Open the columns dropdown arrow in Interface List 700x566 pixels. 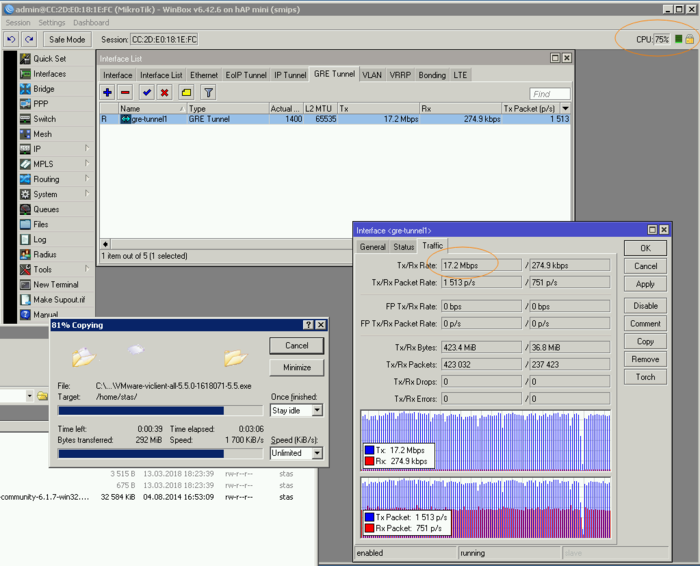pos(566,108)
